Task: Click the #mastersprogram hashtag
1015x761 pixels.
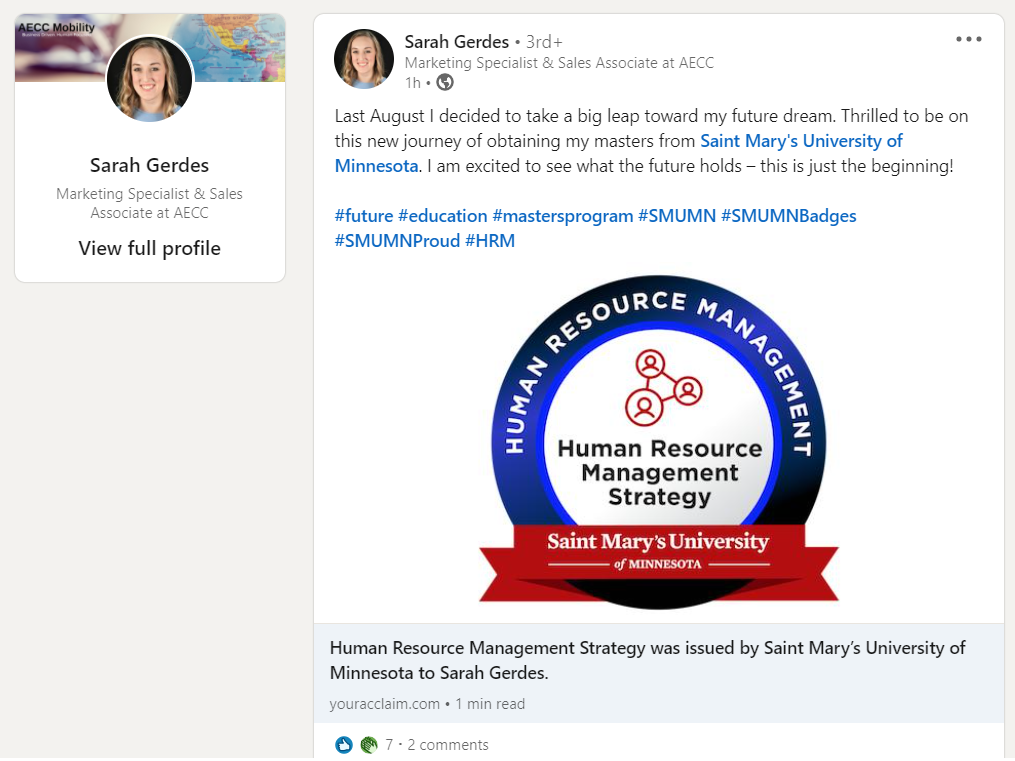Action: (x=563, y=216)
